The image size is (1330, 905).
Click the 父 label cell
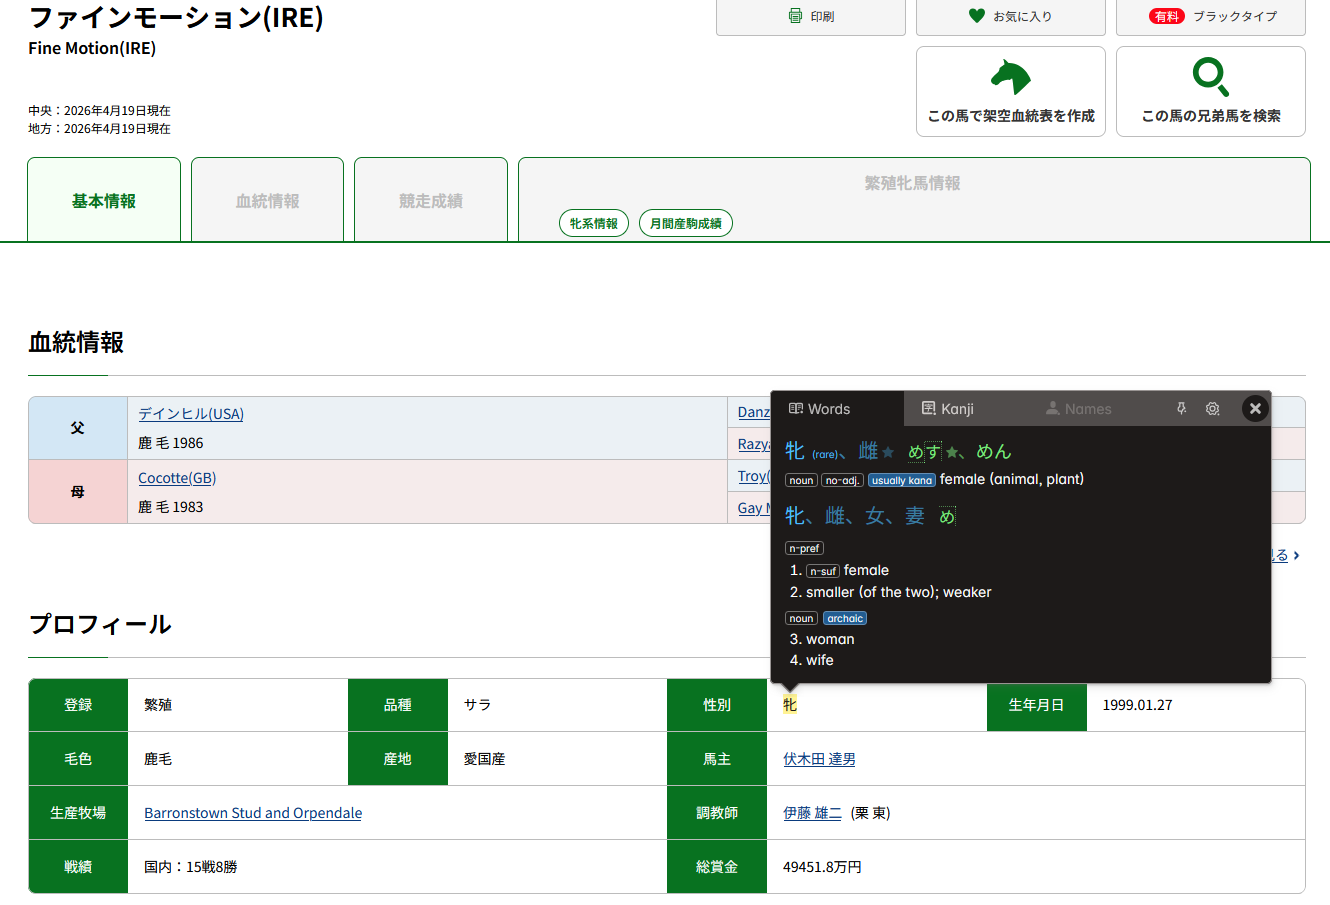(78, 428)
